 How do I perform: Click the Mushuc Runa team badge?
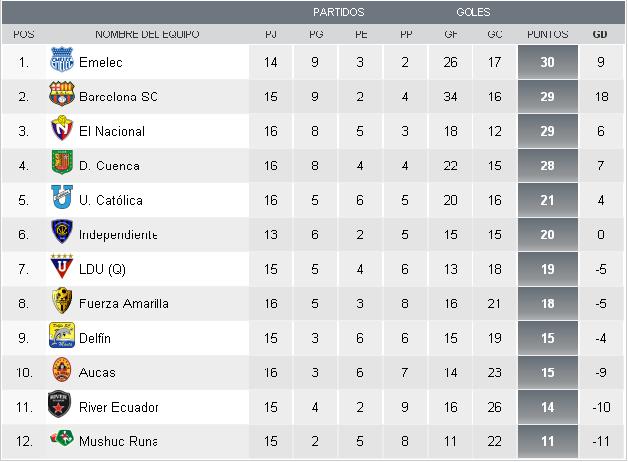[x=62, y=441]
